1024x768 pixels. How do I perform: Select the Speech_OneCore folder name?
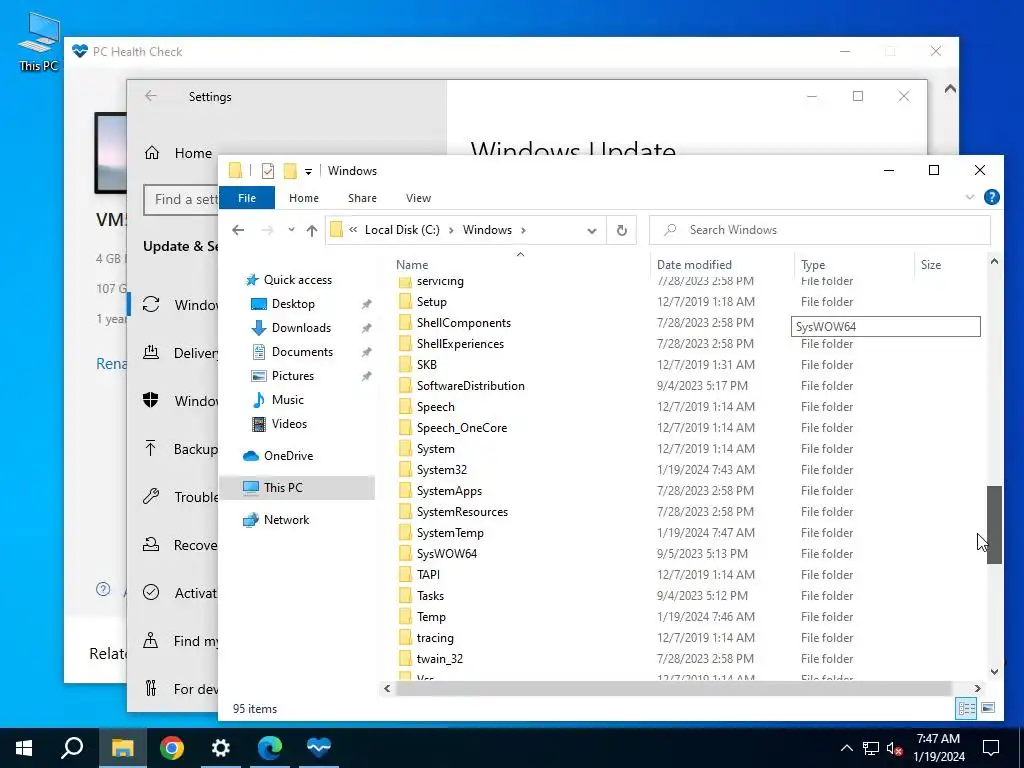tap(462, 428)
